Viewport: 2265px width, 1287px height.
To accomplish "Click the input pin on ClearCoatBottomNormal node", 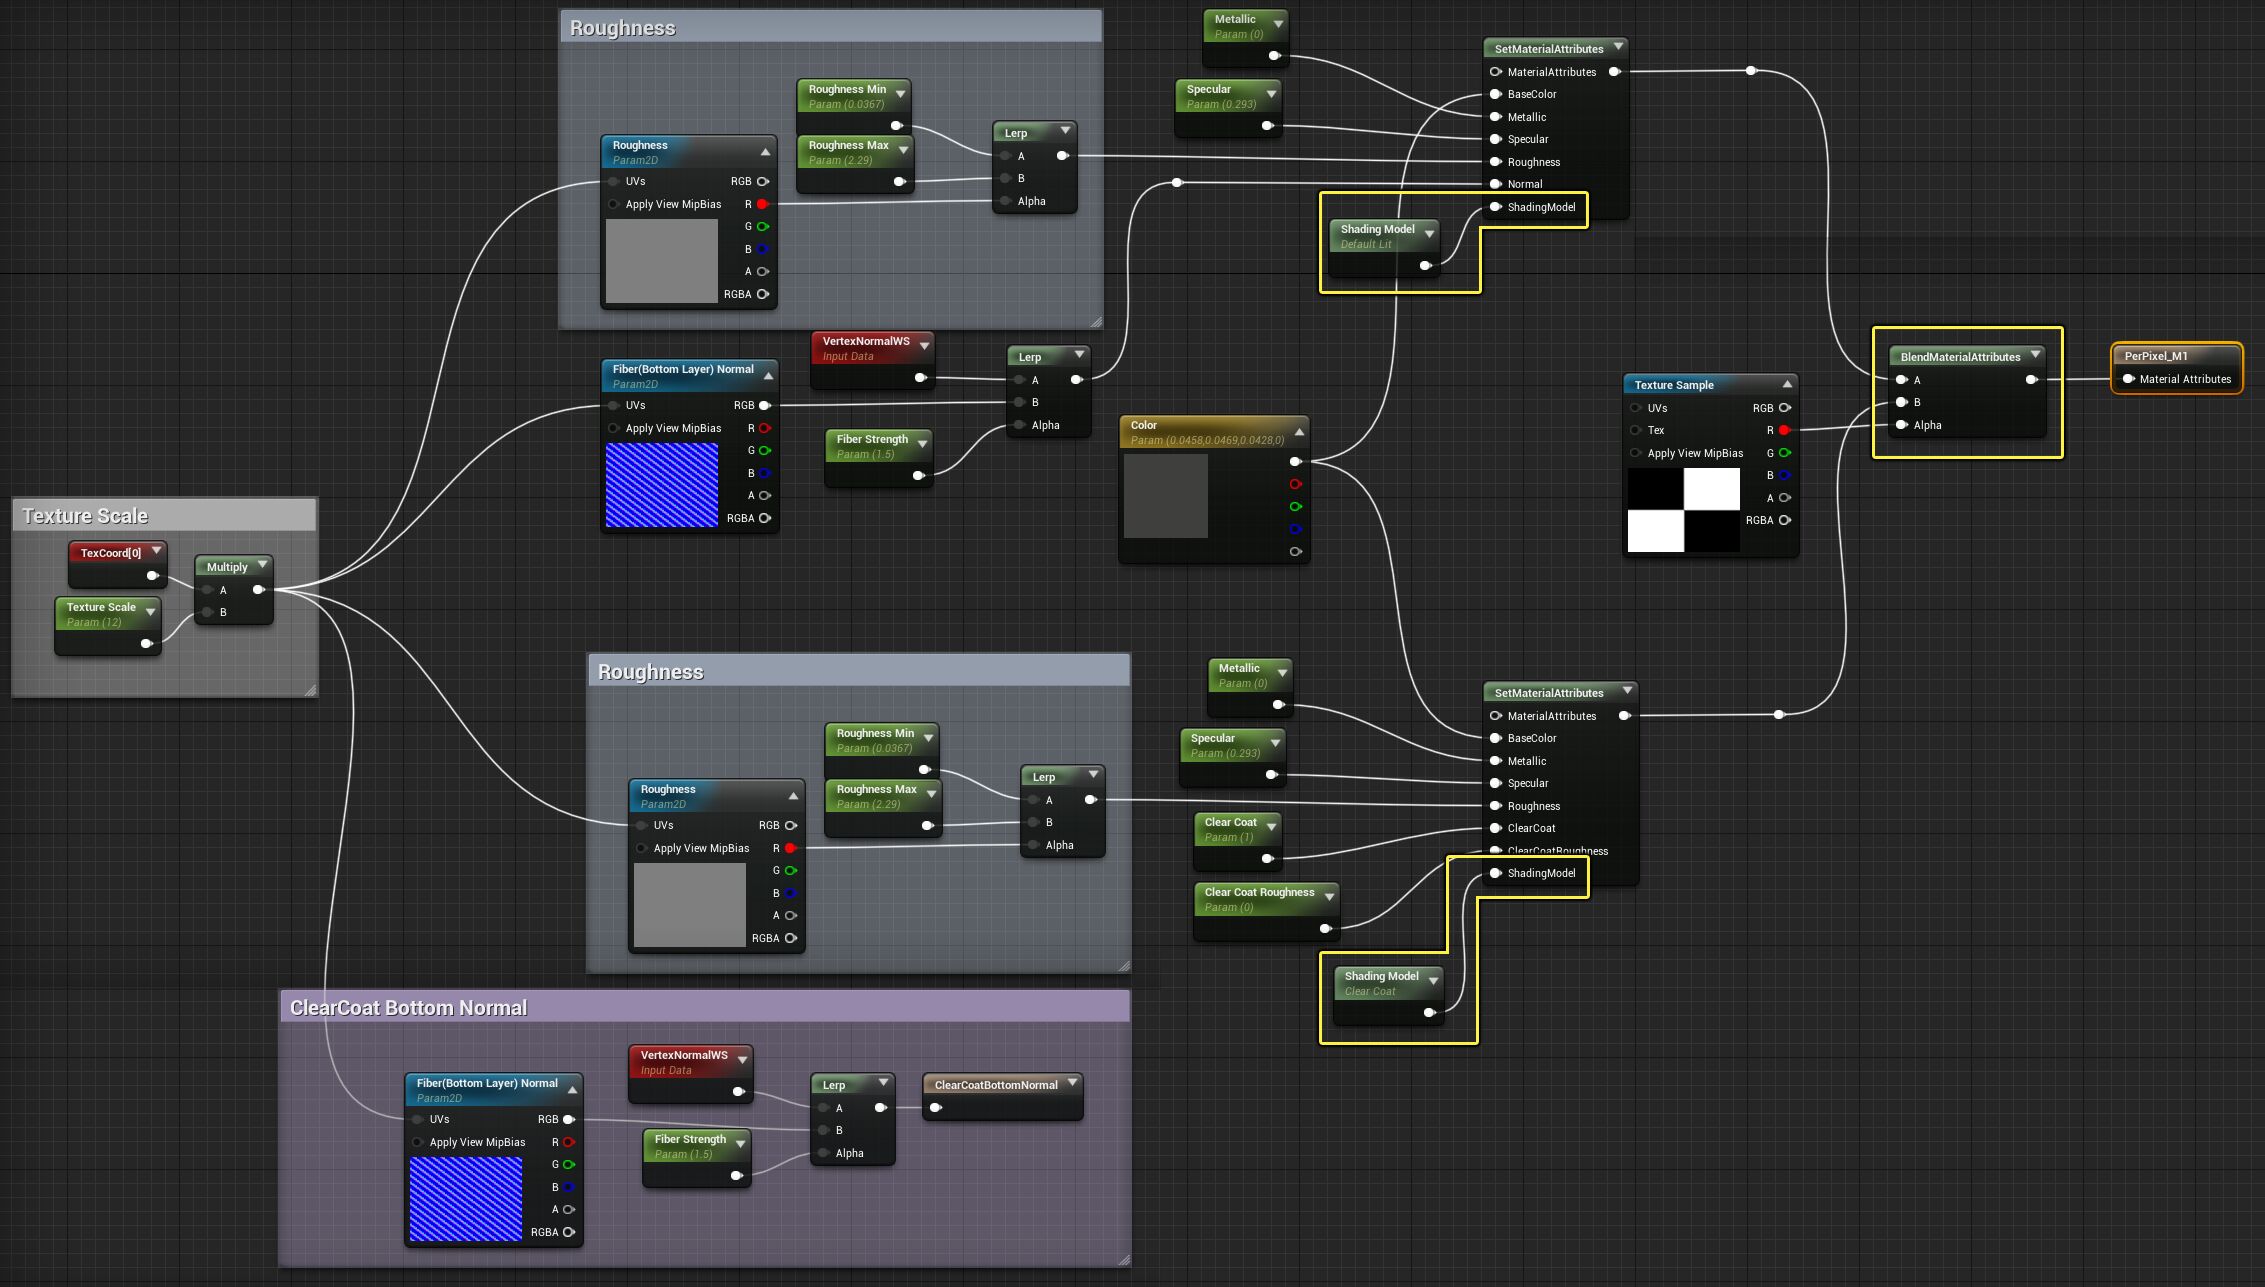I will pos(935,1107).
